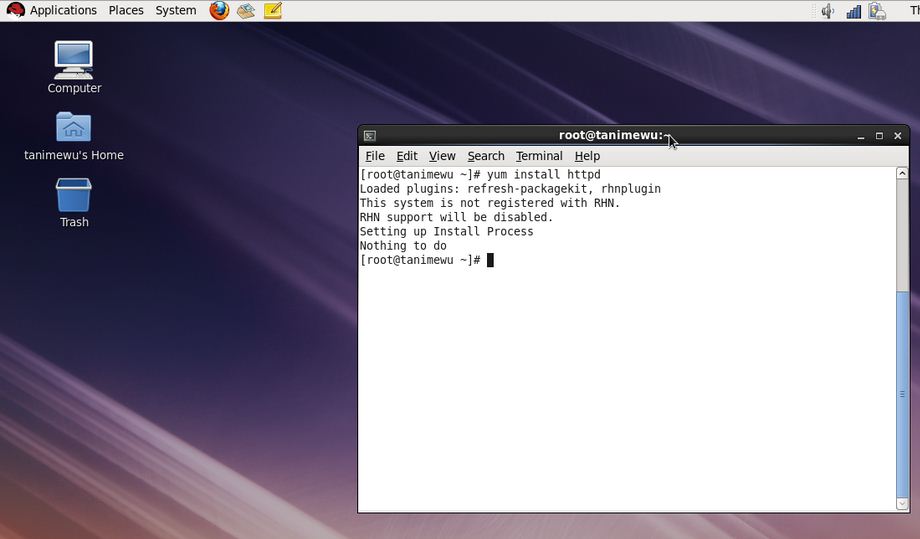Click the volume speaker icon
The image size is (920, 539).
coord(827,11)
